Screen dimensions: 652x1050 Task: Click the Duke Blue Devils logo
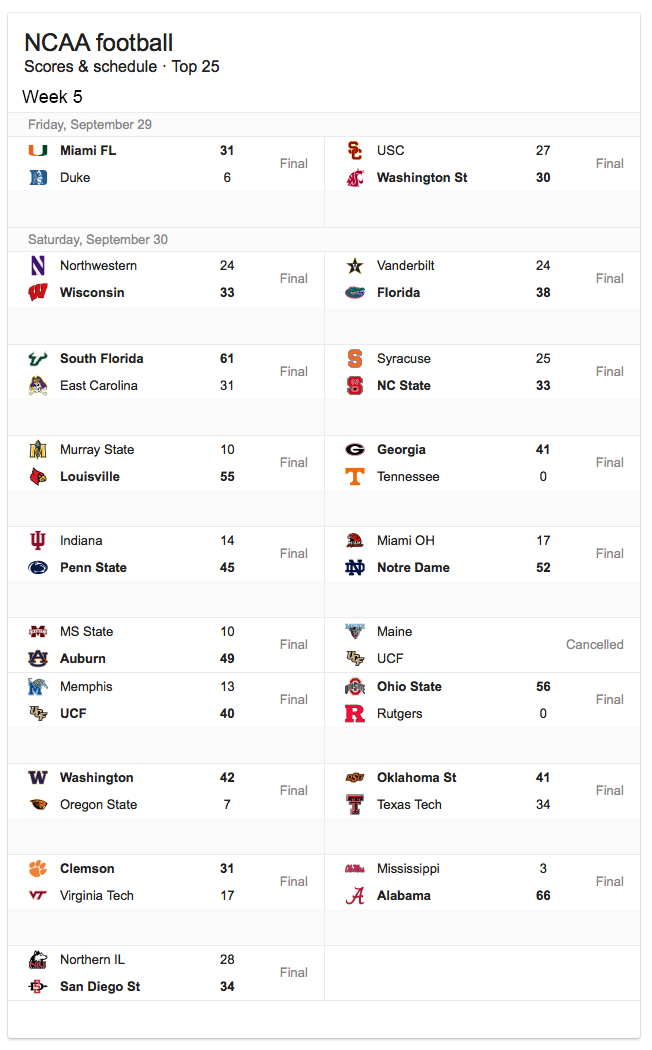[38, 178]
